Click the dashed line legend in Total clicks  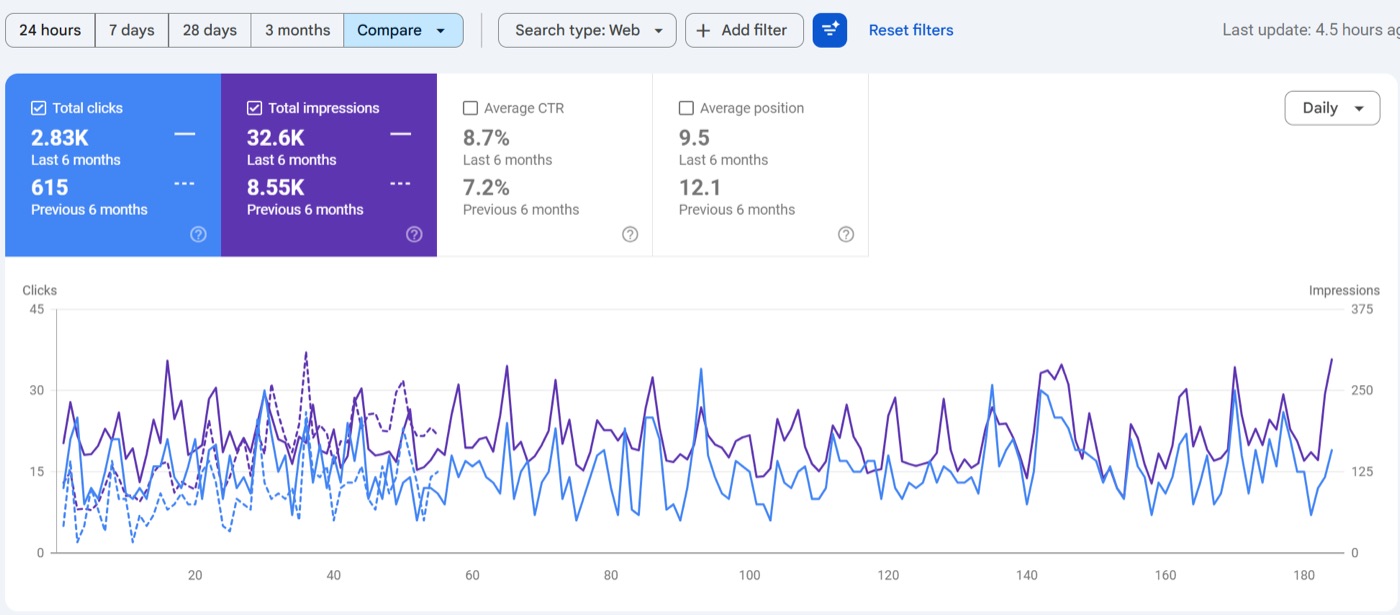coord(184,184)
